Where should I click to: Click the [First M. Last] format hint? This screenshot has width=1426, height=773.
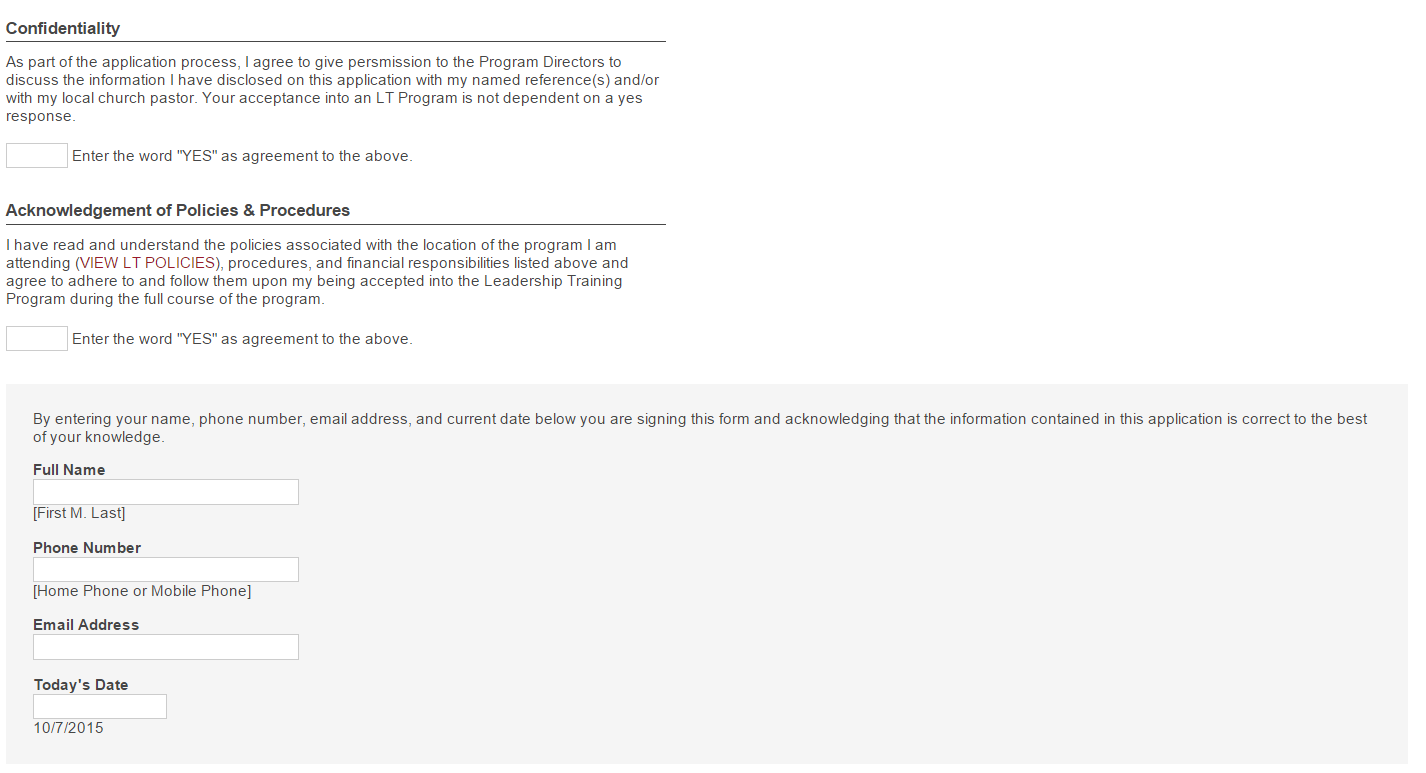point(79,513)
